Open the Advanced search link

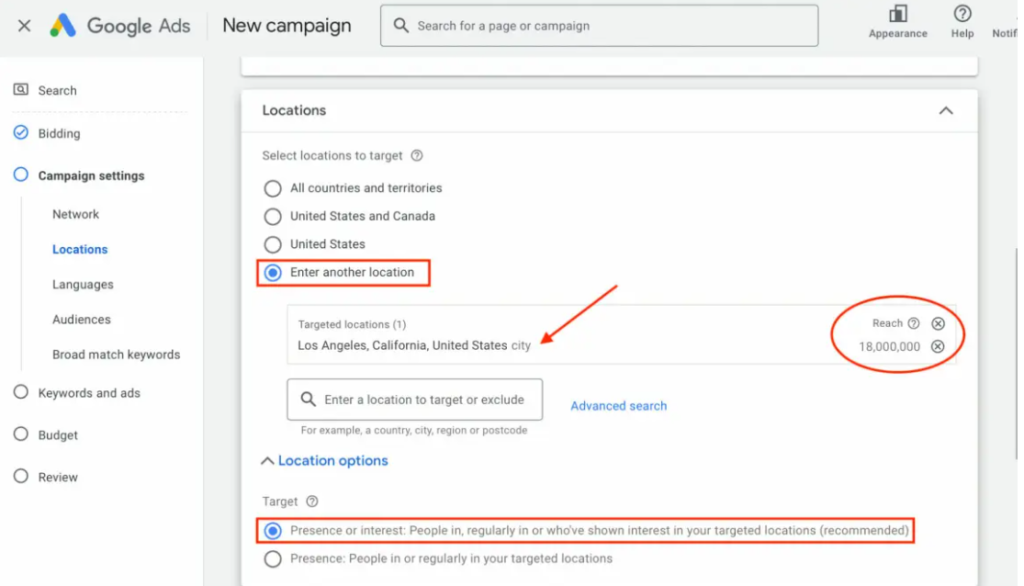618,406
